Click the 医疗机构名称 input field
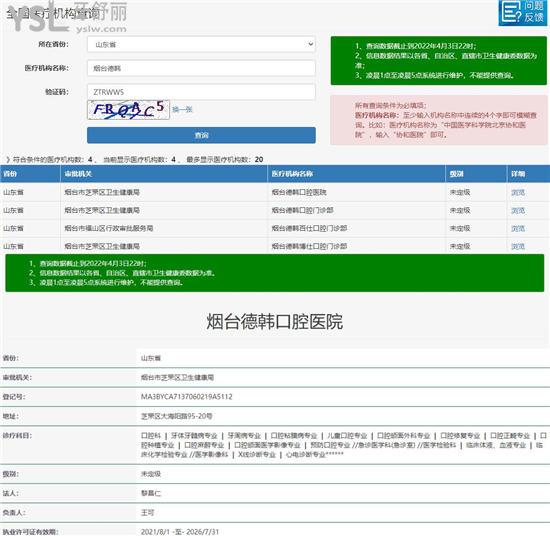The width and height of the screenshot is (550, 536). pos(201,68)
